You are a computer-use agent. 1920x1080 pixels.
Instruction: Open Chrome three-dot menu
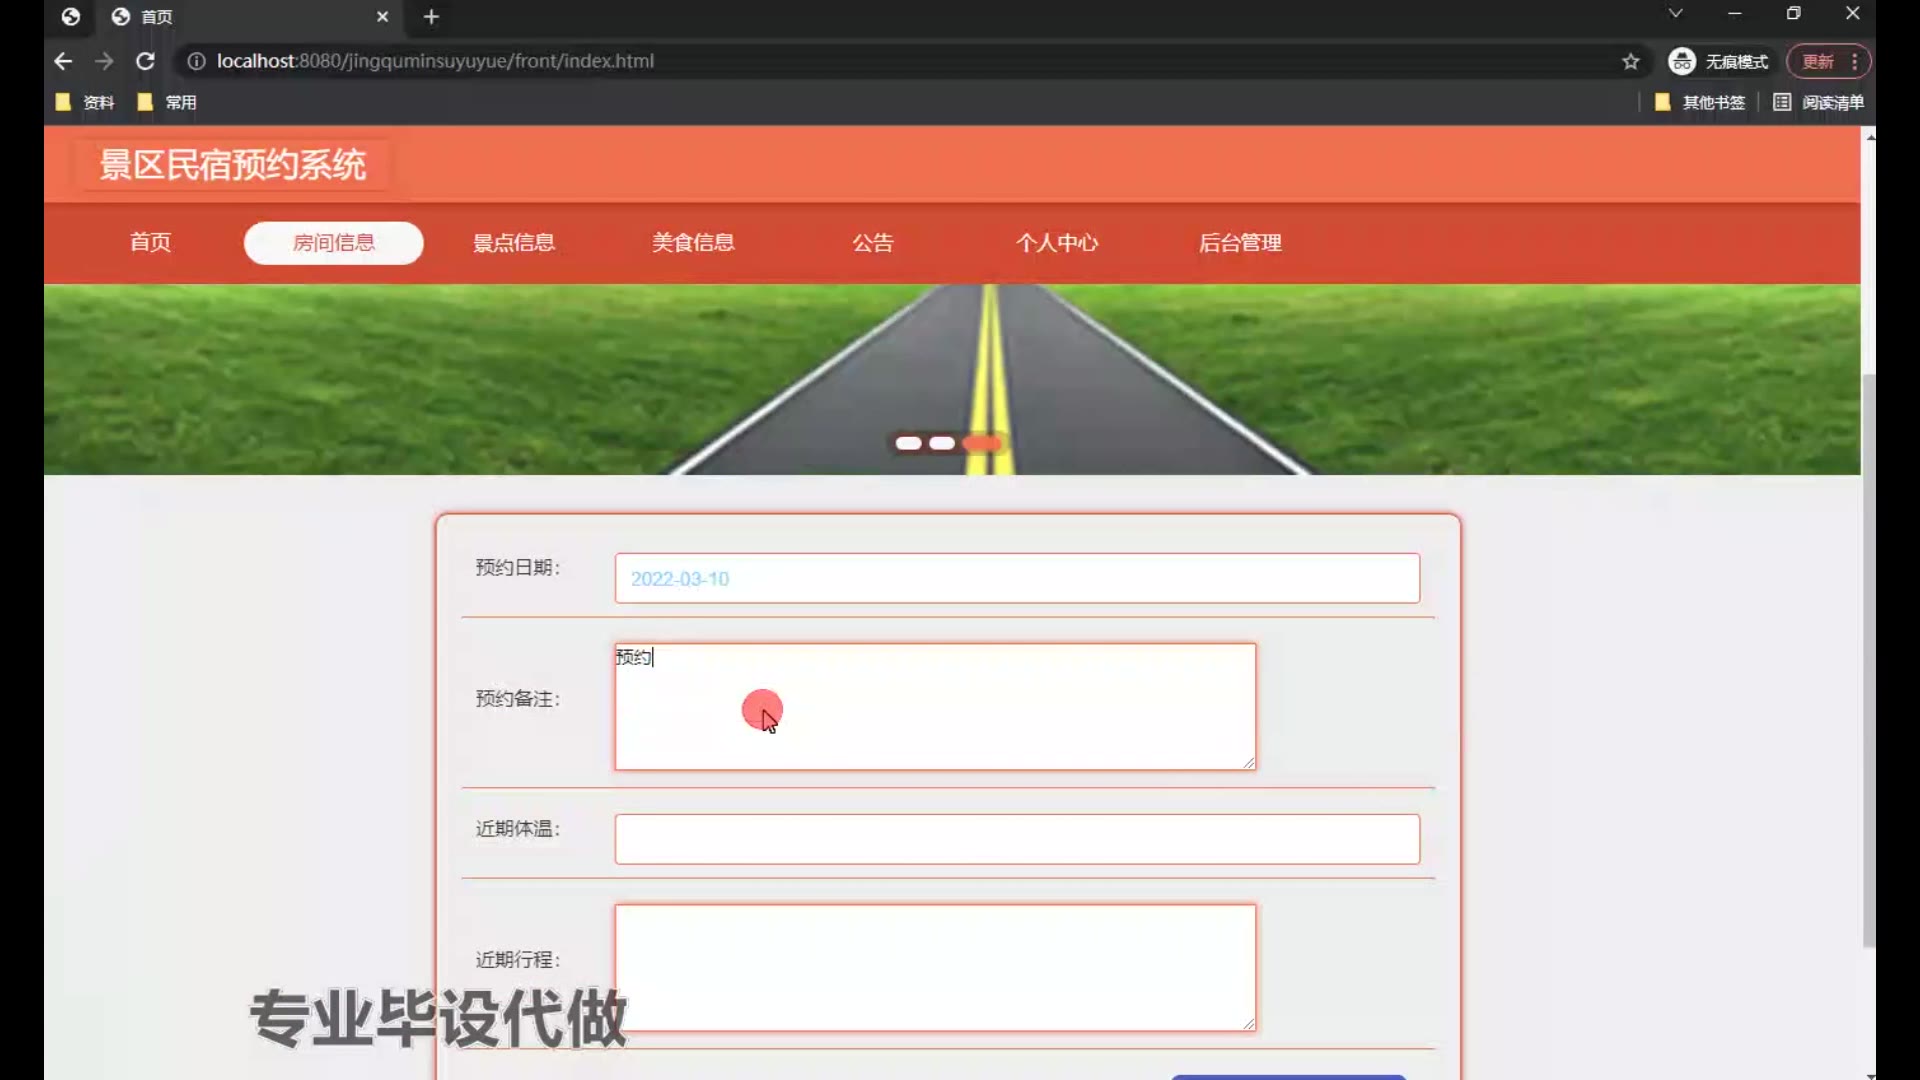[x=1855, y=61]
